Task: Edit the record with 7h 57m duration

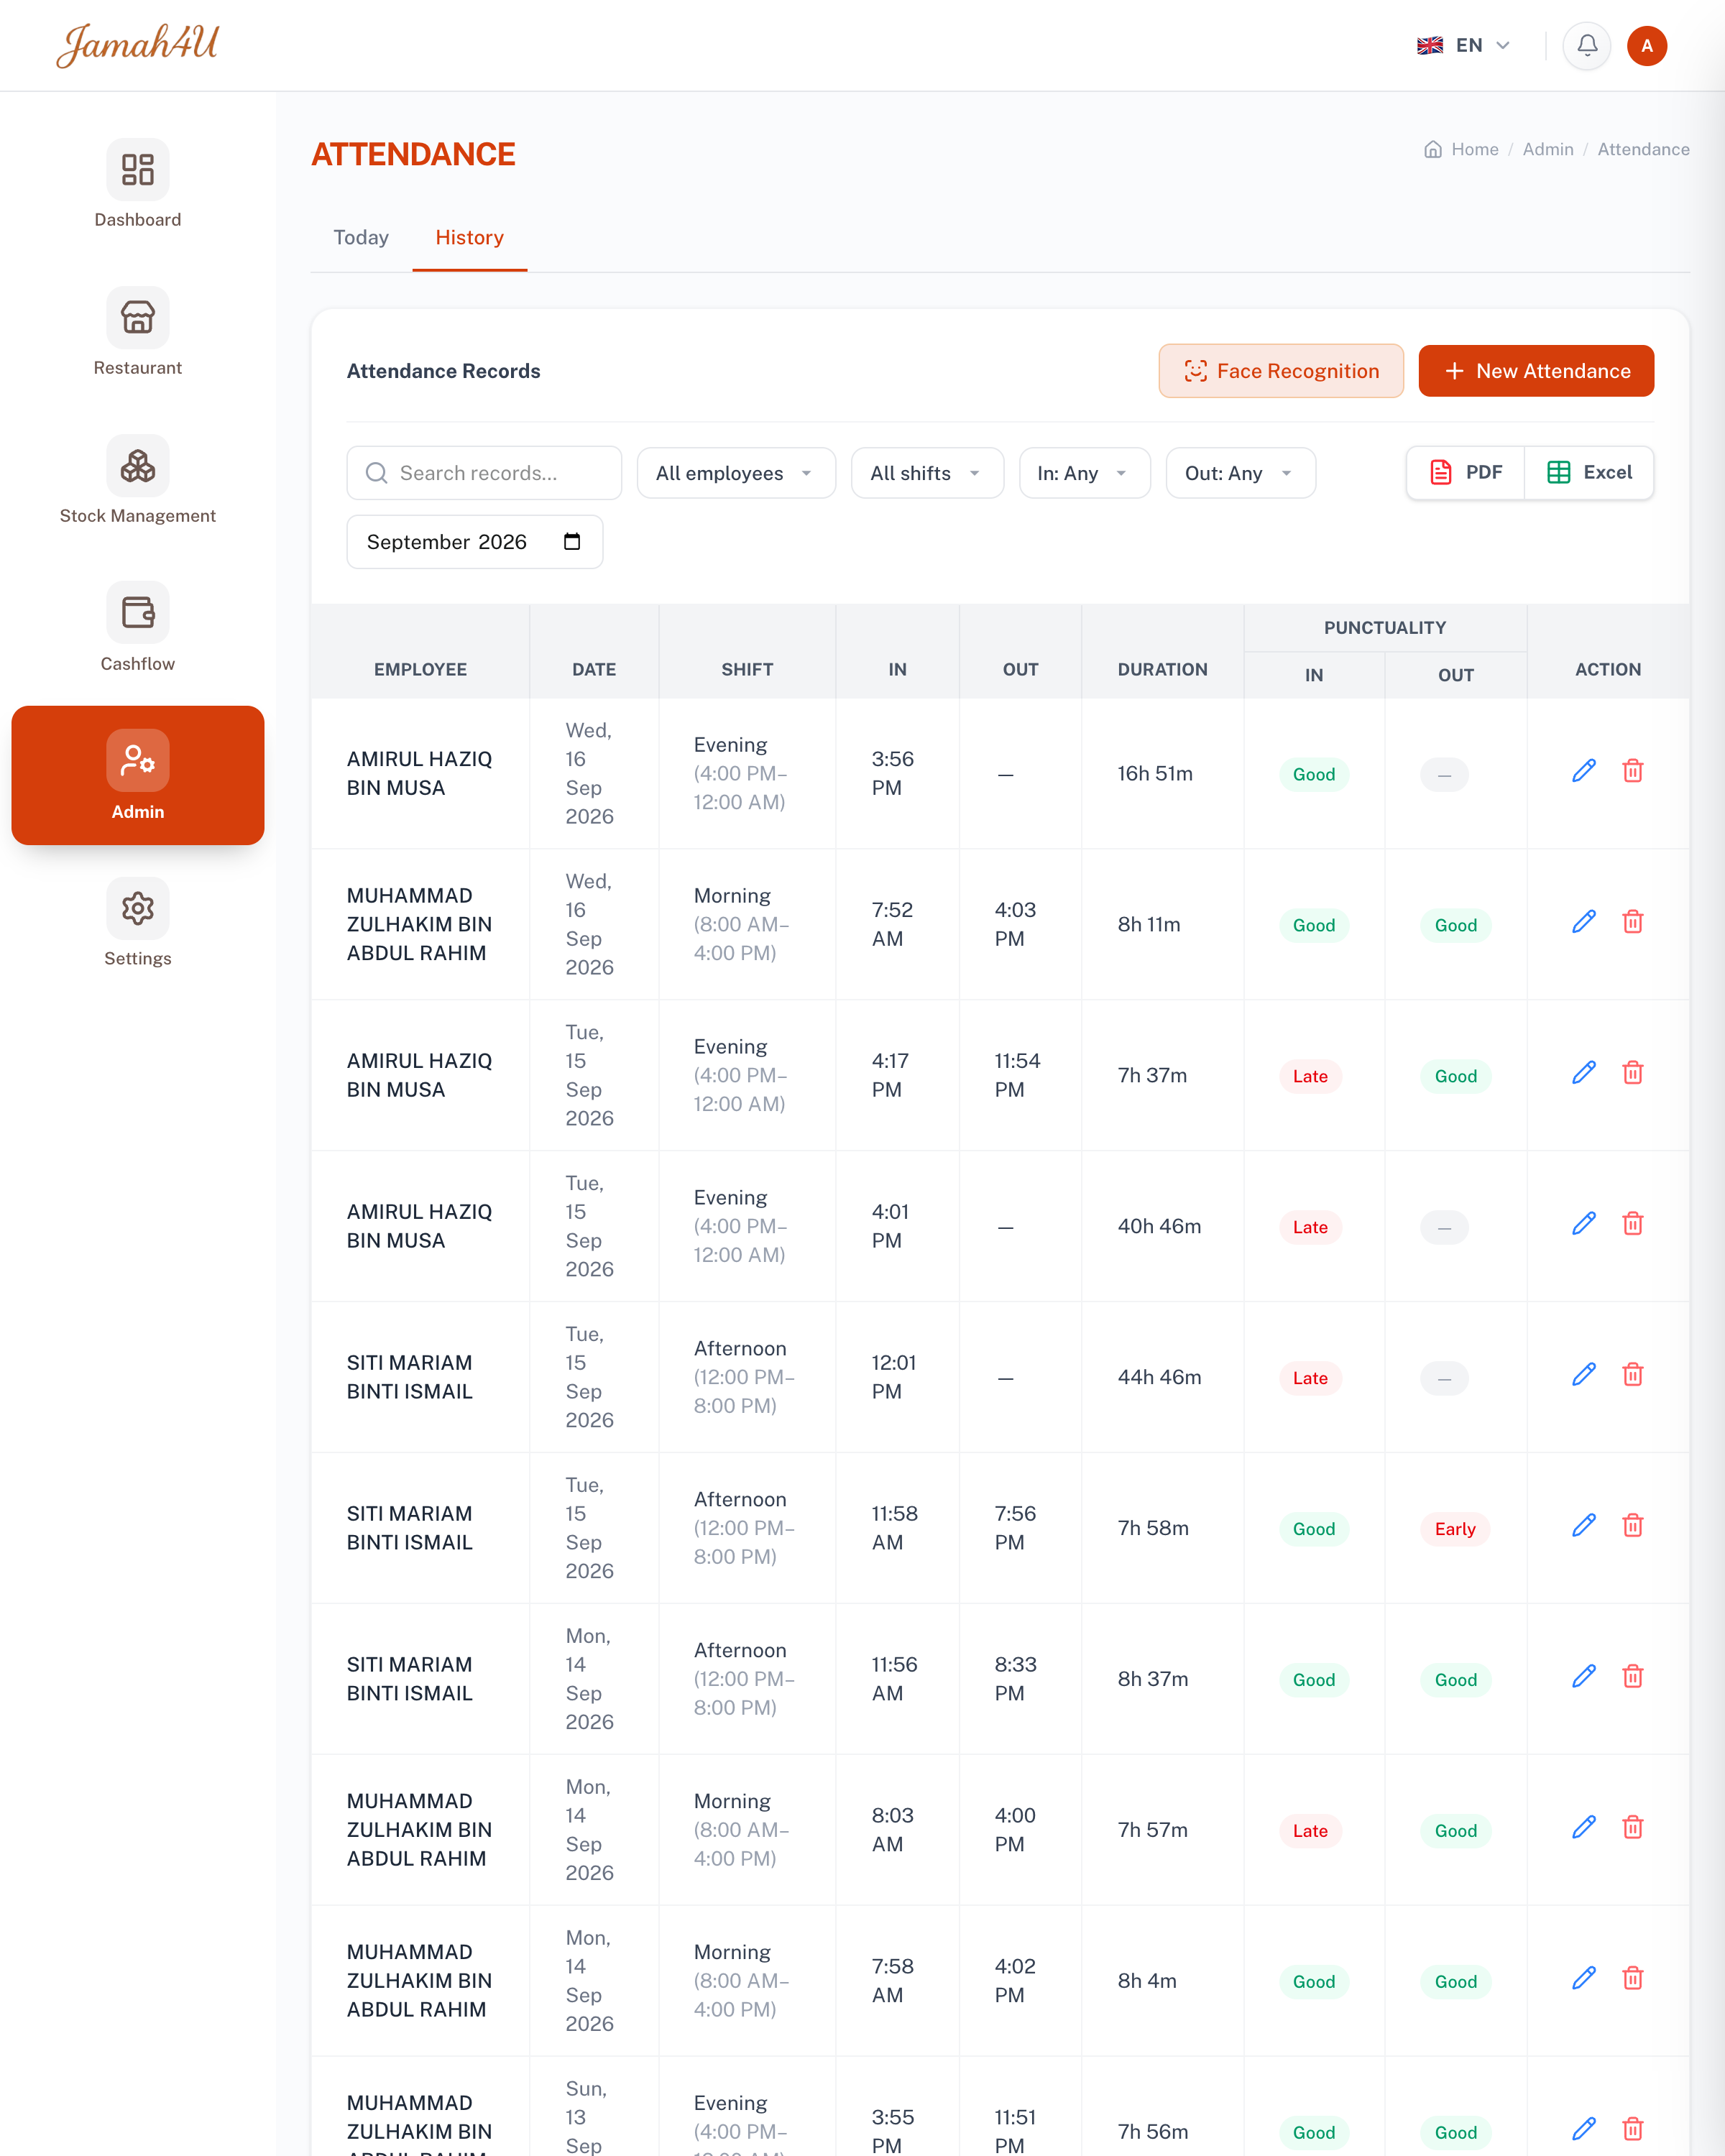Action: coord(1584,1827)
